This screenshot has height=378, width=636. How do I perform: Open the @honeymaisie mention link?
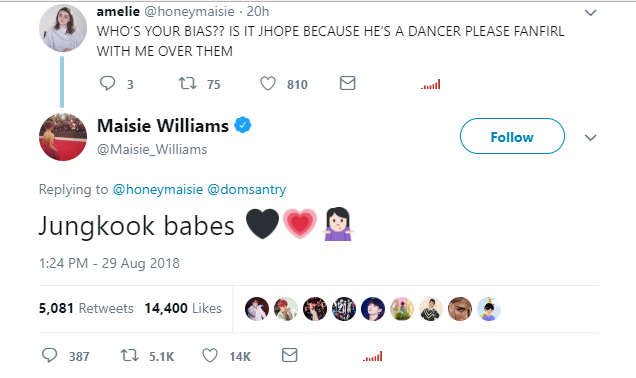point(158,189)
